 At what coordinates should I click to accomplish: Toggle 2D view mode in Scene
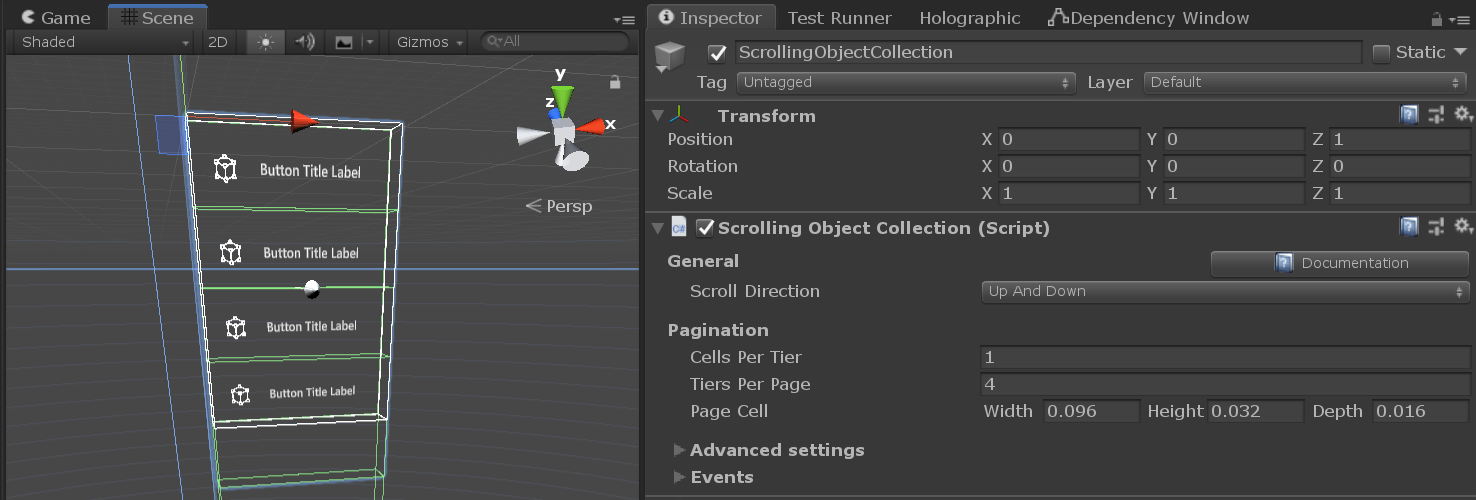[x=217, y=42]
